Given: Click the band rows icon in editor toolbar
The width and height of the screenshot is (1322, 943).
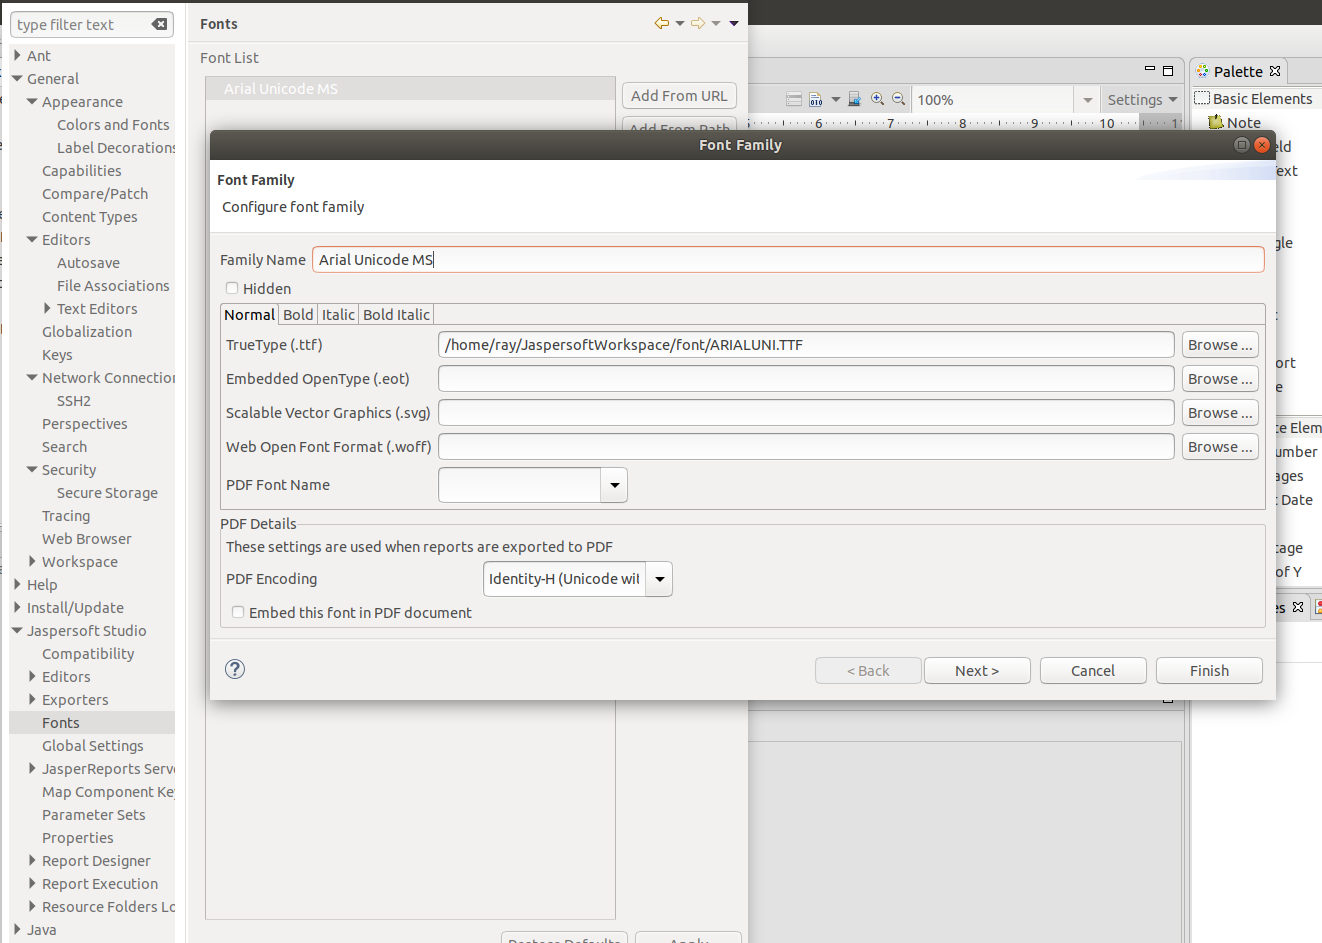Looking at the screenshot, I should [x=794, y=99].
